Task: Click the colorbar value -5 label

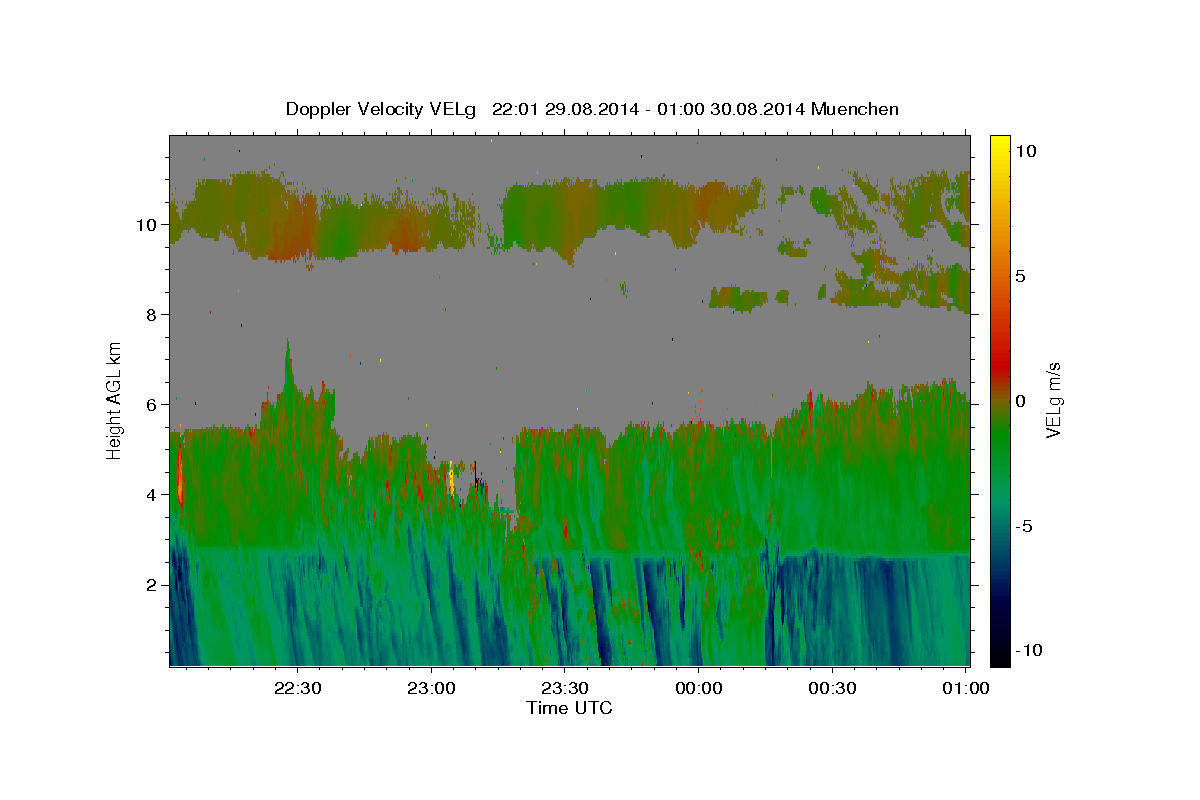Action: [x=1024, y=526]
